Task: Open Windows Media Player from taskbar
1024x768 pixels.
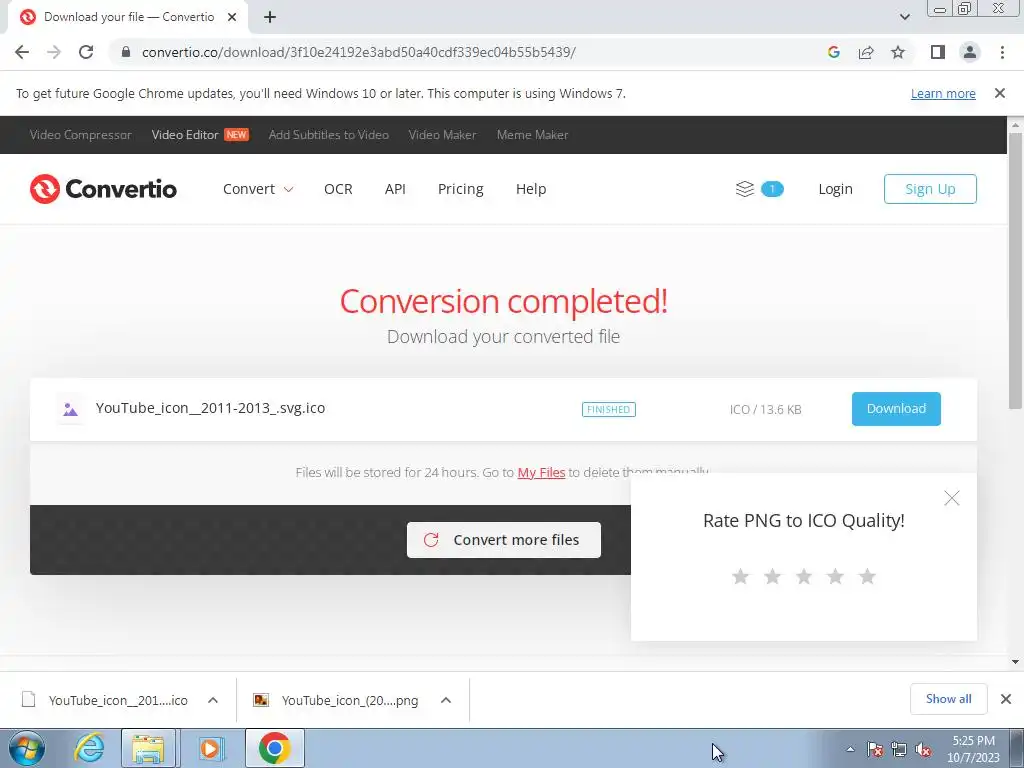Action: pos(210,748)
